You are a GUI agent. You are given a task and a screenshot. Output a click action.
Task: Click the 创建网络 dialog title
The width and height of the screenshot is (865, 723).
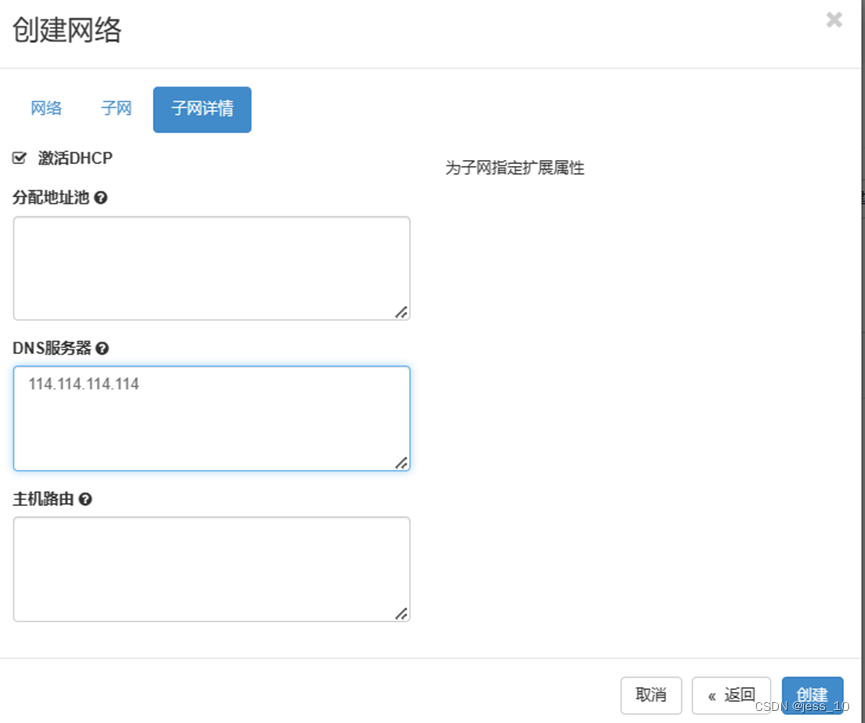(67, 30)
